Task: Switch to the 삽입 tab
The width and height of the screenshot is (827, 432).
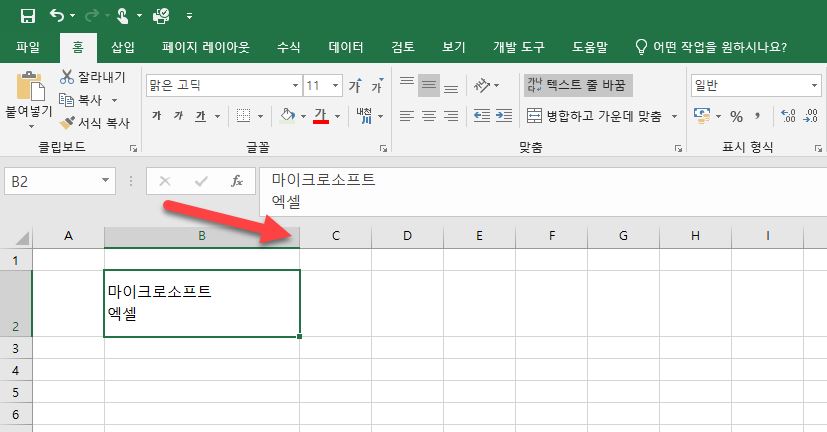Action: tap(122, 47)
